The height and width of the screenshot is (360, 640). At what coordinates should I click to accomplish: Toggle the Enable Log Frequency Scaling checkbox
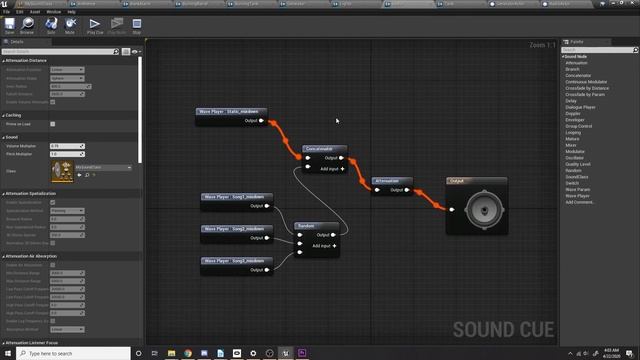click(x=53, y=321)
